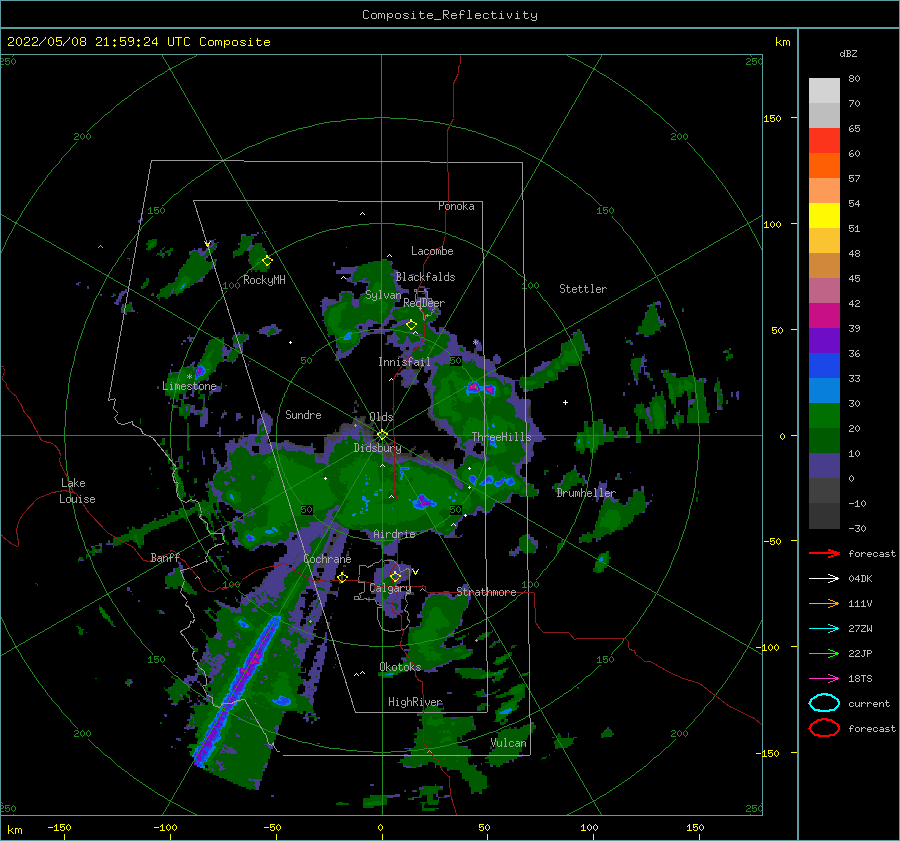
Task: Click the dBZ legend heading
Action: pyautogui.click(x=848, y=53)
